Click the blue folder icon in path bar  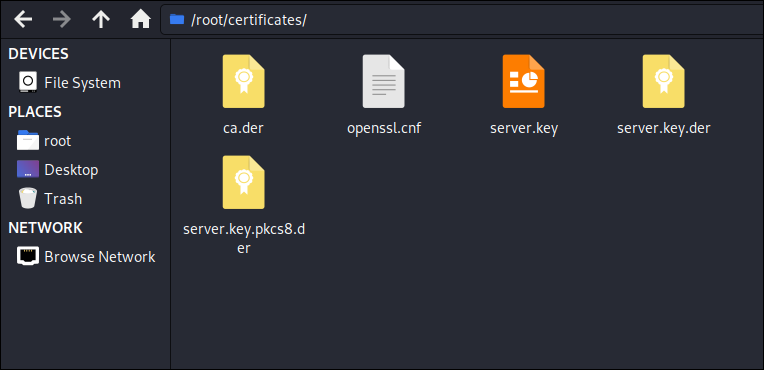click(176, 19)
